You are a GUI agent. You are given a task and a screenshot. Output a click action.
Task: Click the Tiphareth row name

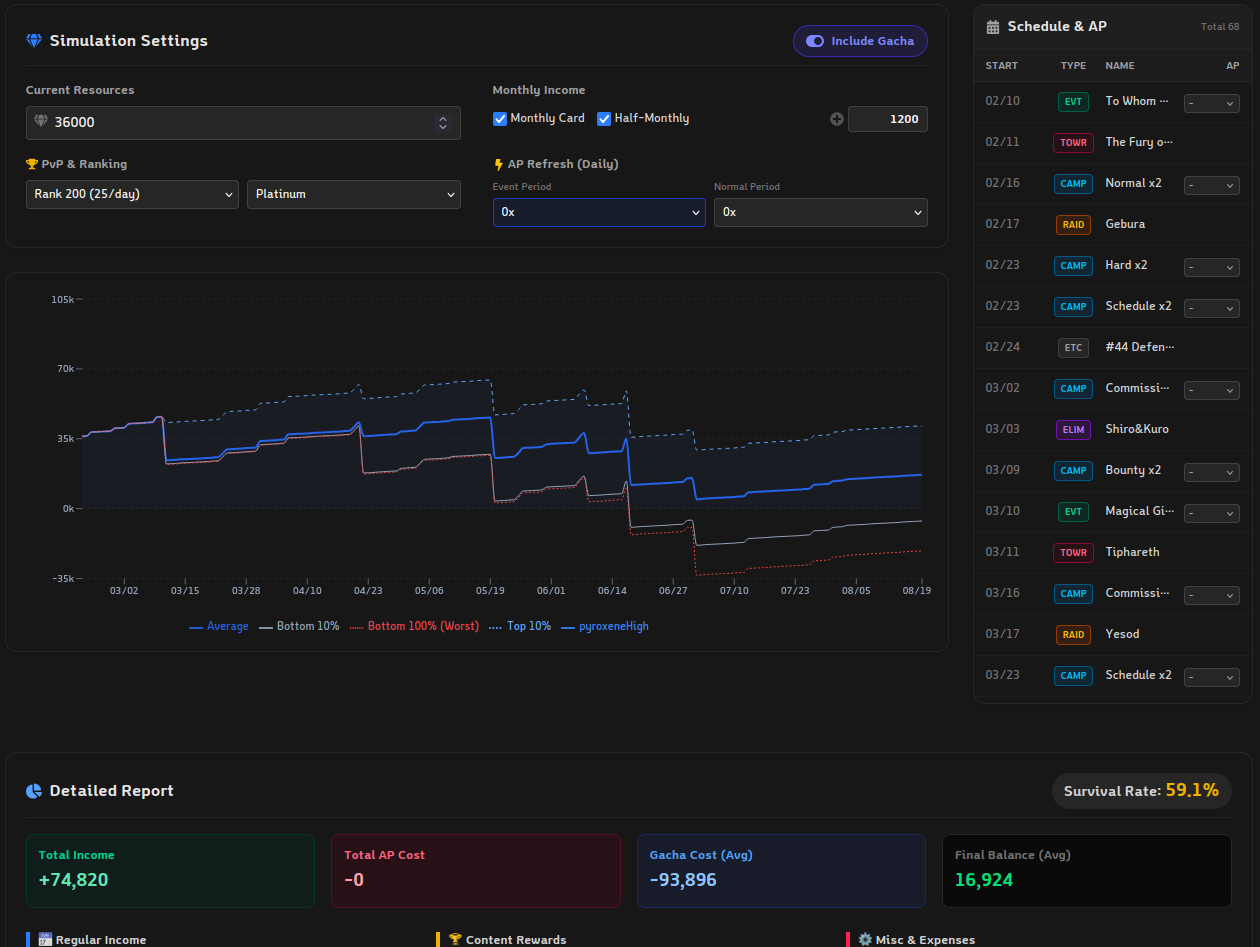pos(1132,553)
